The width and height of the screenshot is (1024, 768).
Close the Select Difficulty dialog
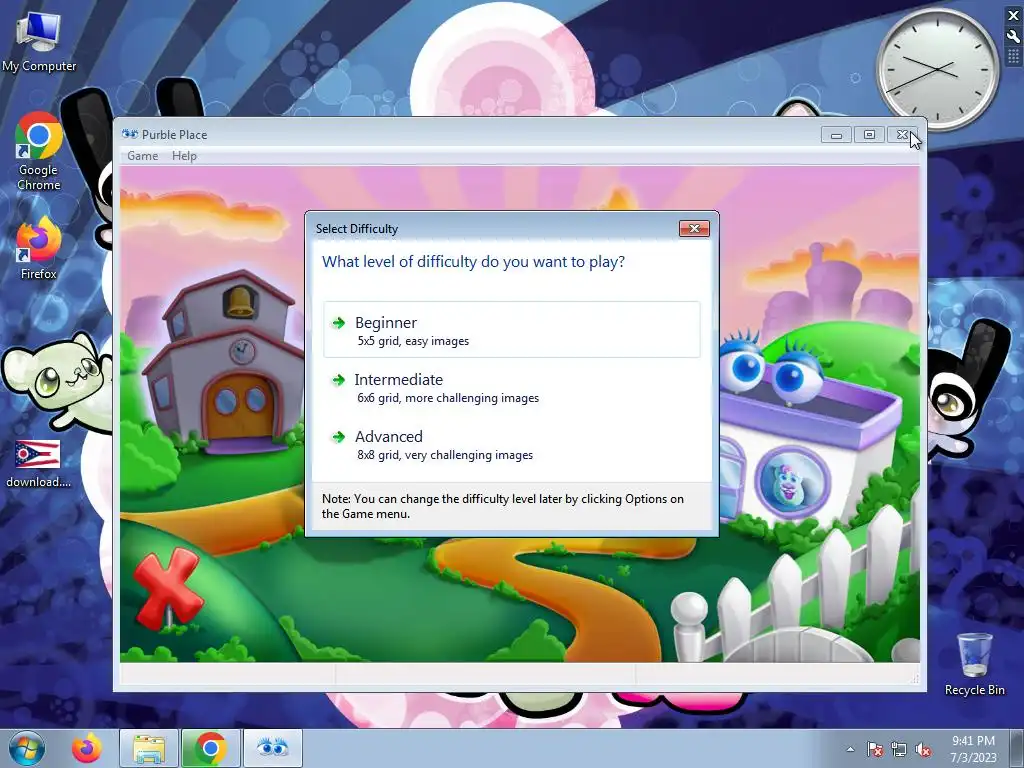694,228
